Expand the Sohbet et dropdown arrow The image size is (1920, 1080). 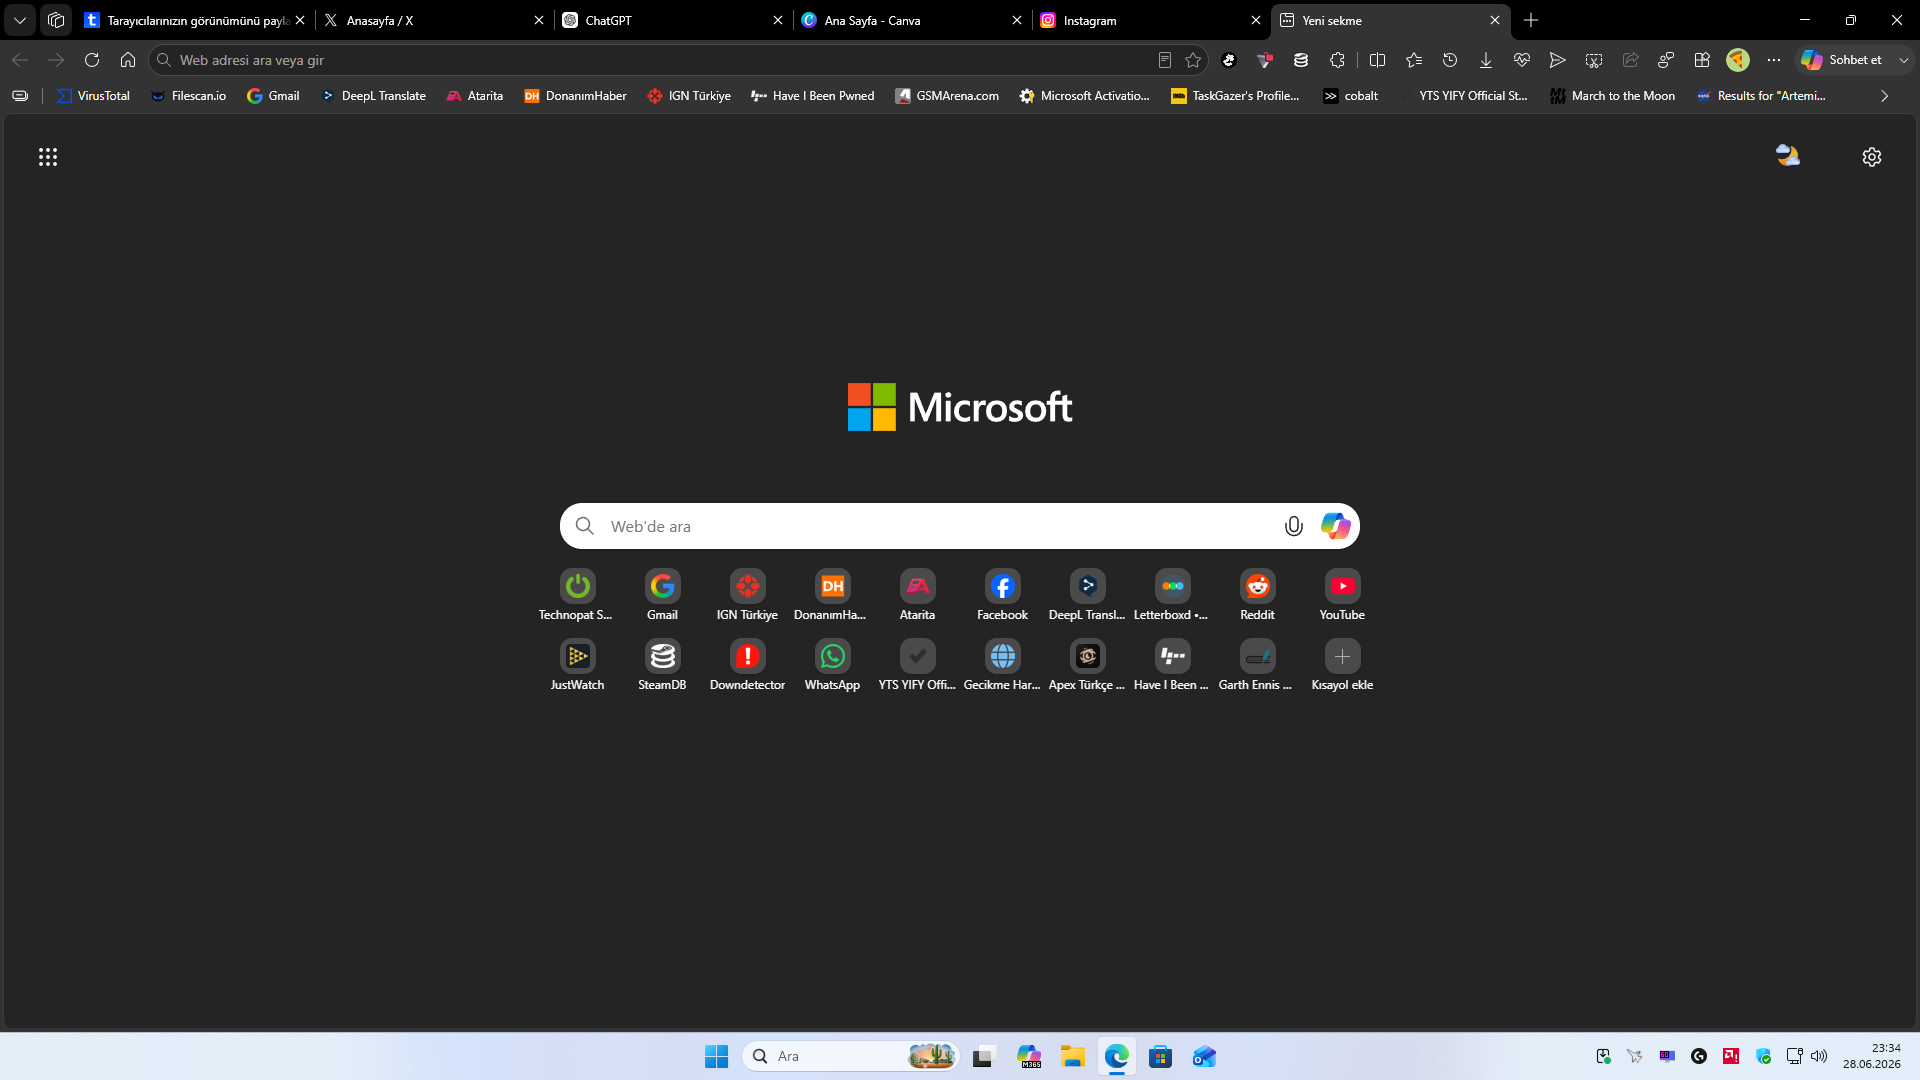click(x=1904, y=60)
